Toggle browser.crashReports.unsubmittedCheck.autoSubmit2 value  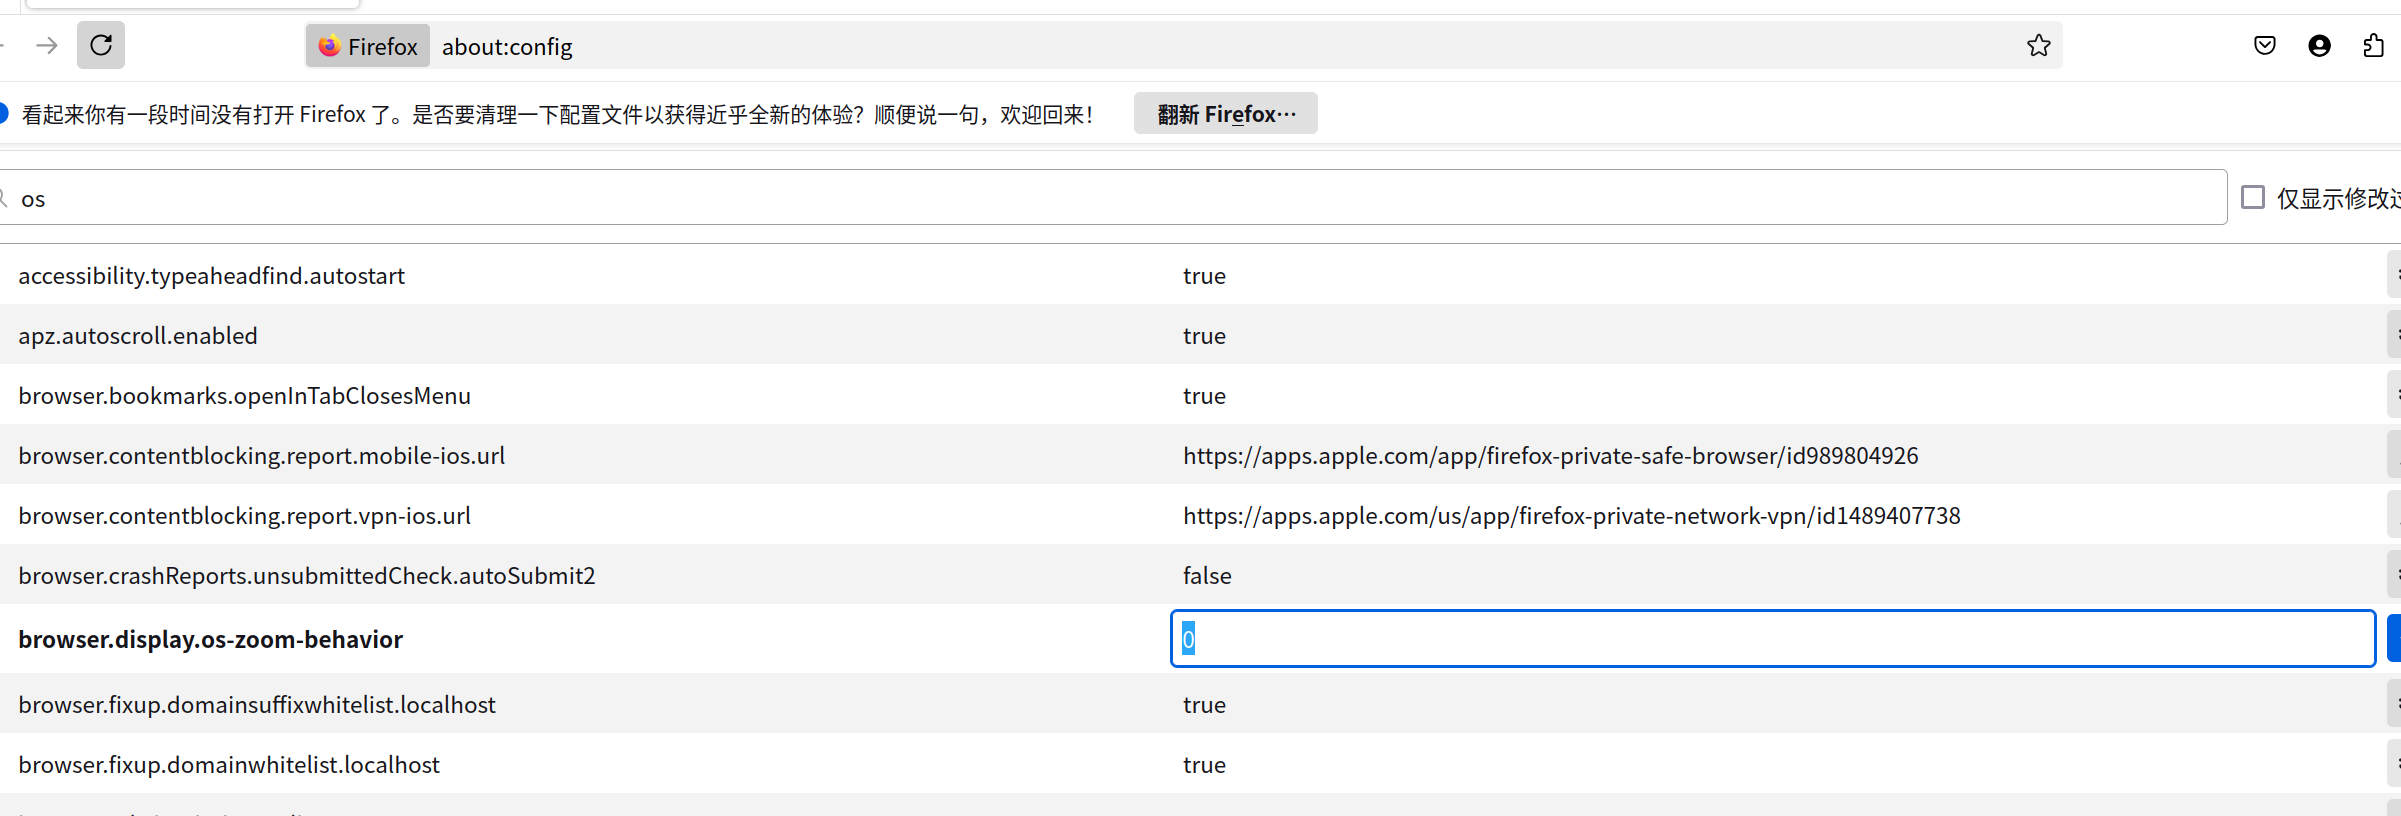[x=2394, y=575]
